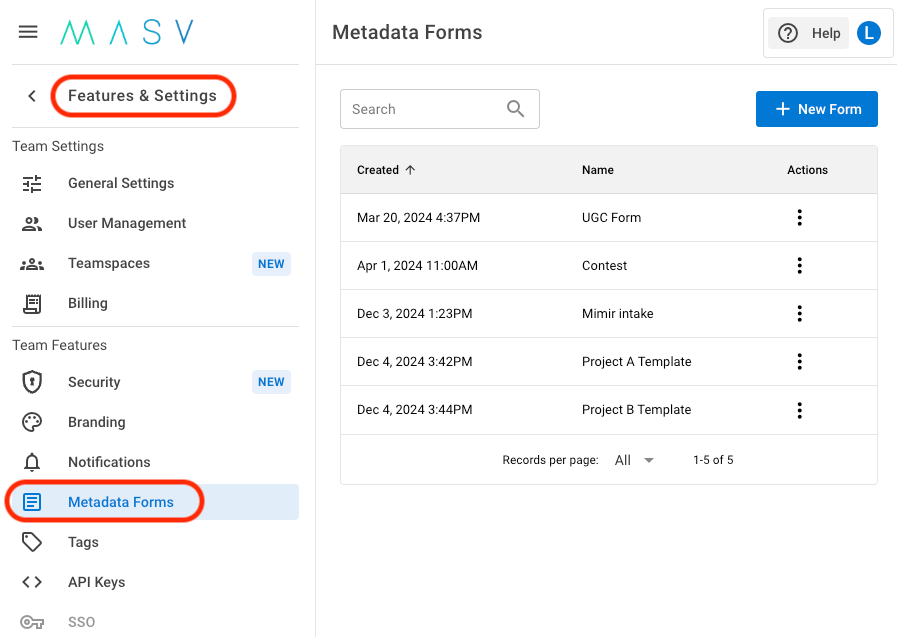897x637 pixels.
Task: Click the NEW badge next to Teamspaces
Action: pyautogui.click(x=271, y=264)
